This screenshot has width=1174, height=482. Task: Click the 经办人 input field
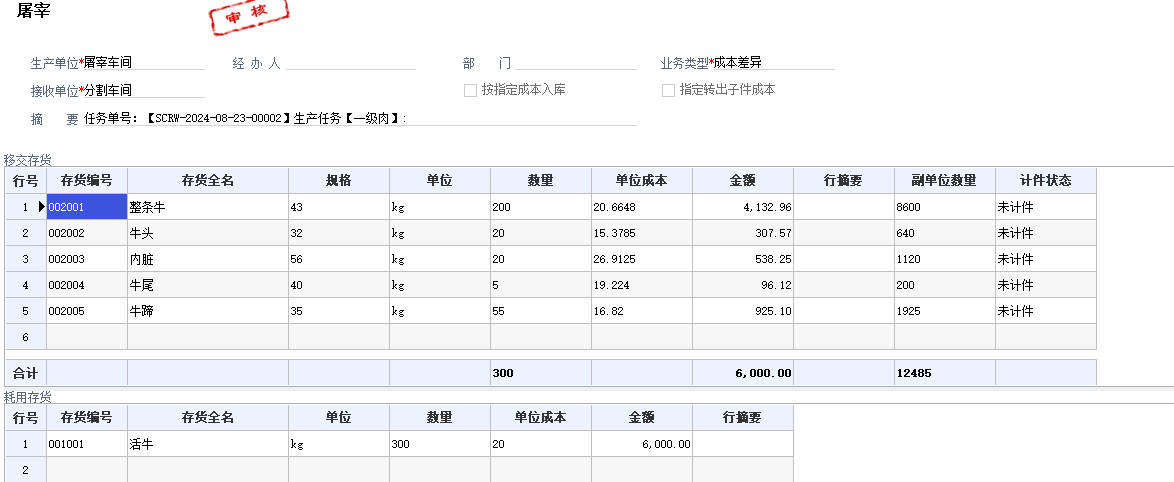pyautogui.click(x=350, y=63)
